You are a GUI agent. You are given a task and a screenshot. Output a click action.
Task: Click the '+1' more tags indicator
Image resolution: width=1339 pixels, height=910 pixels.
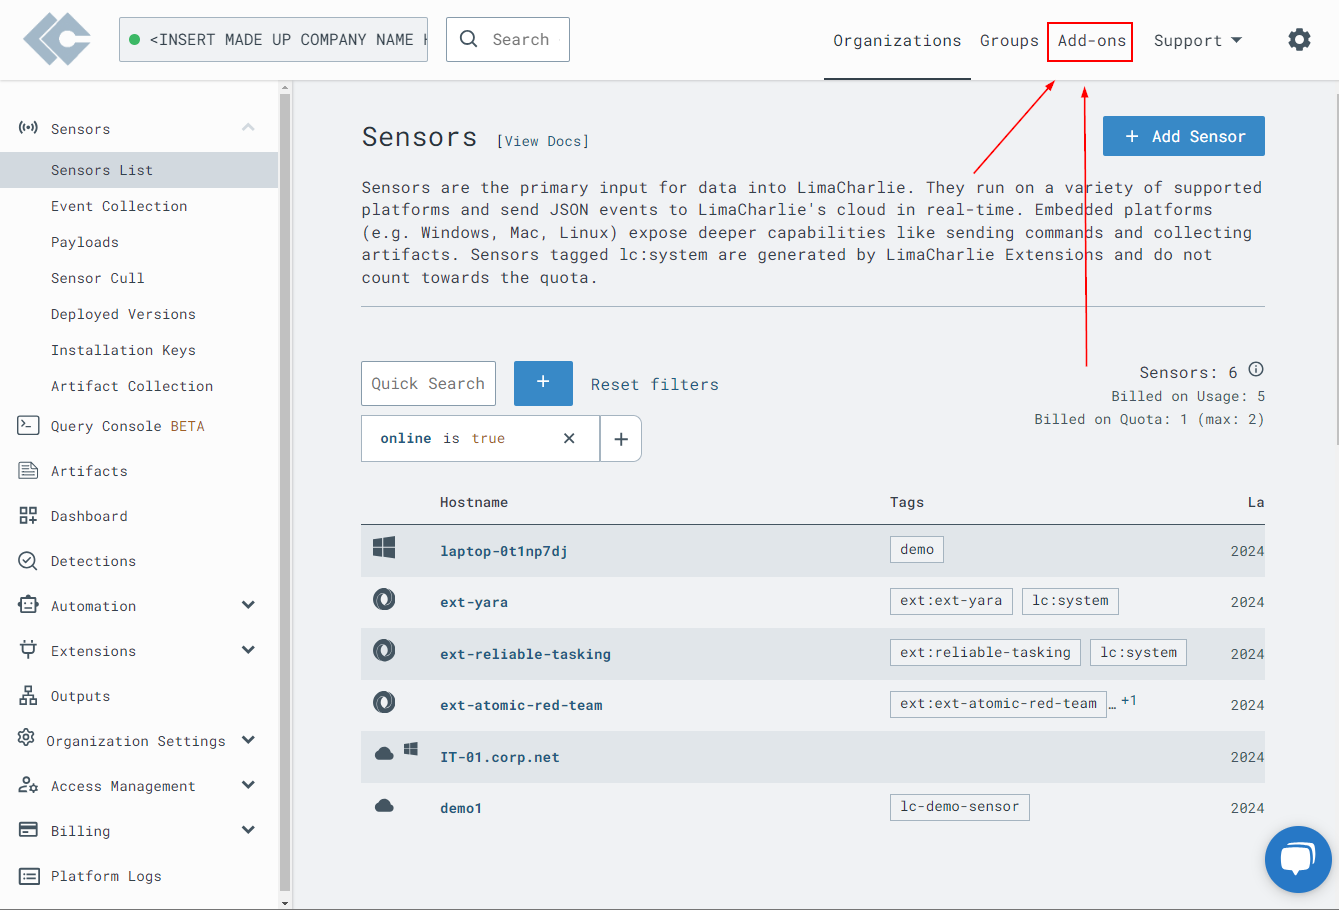click(1129, 700)
